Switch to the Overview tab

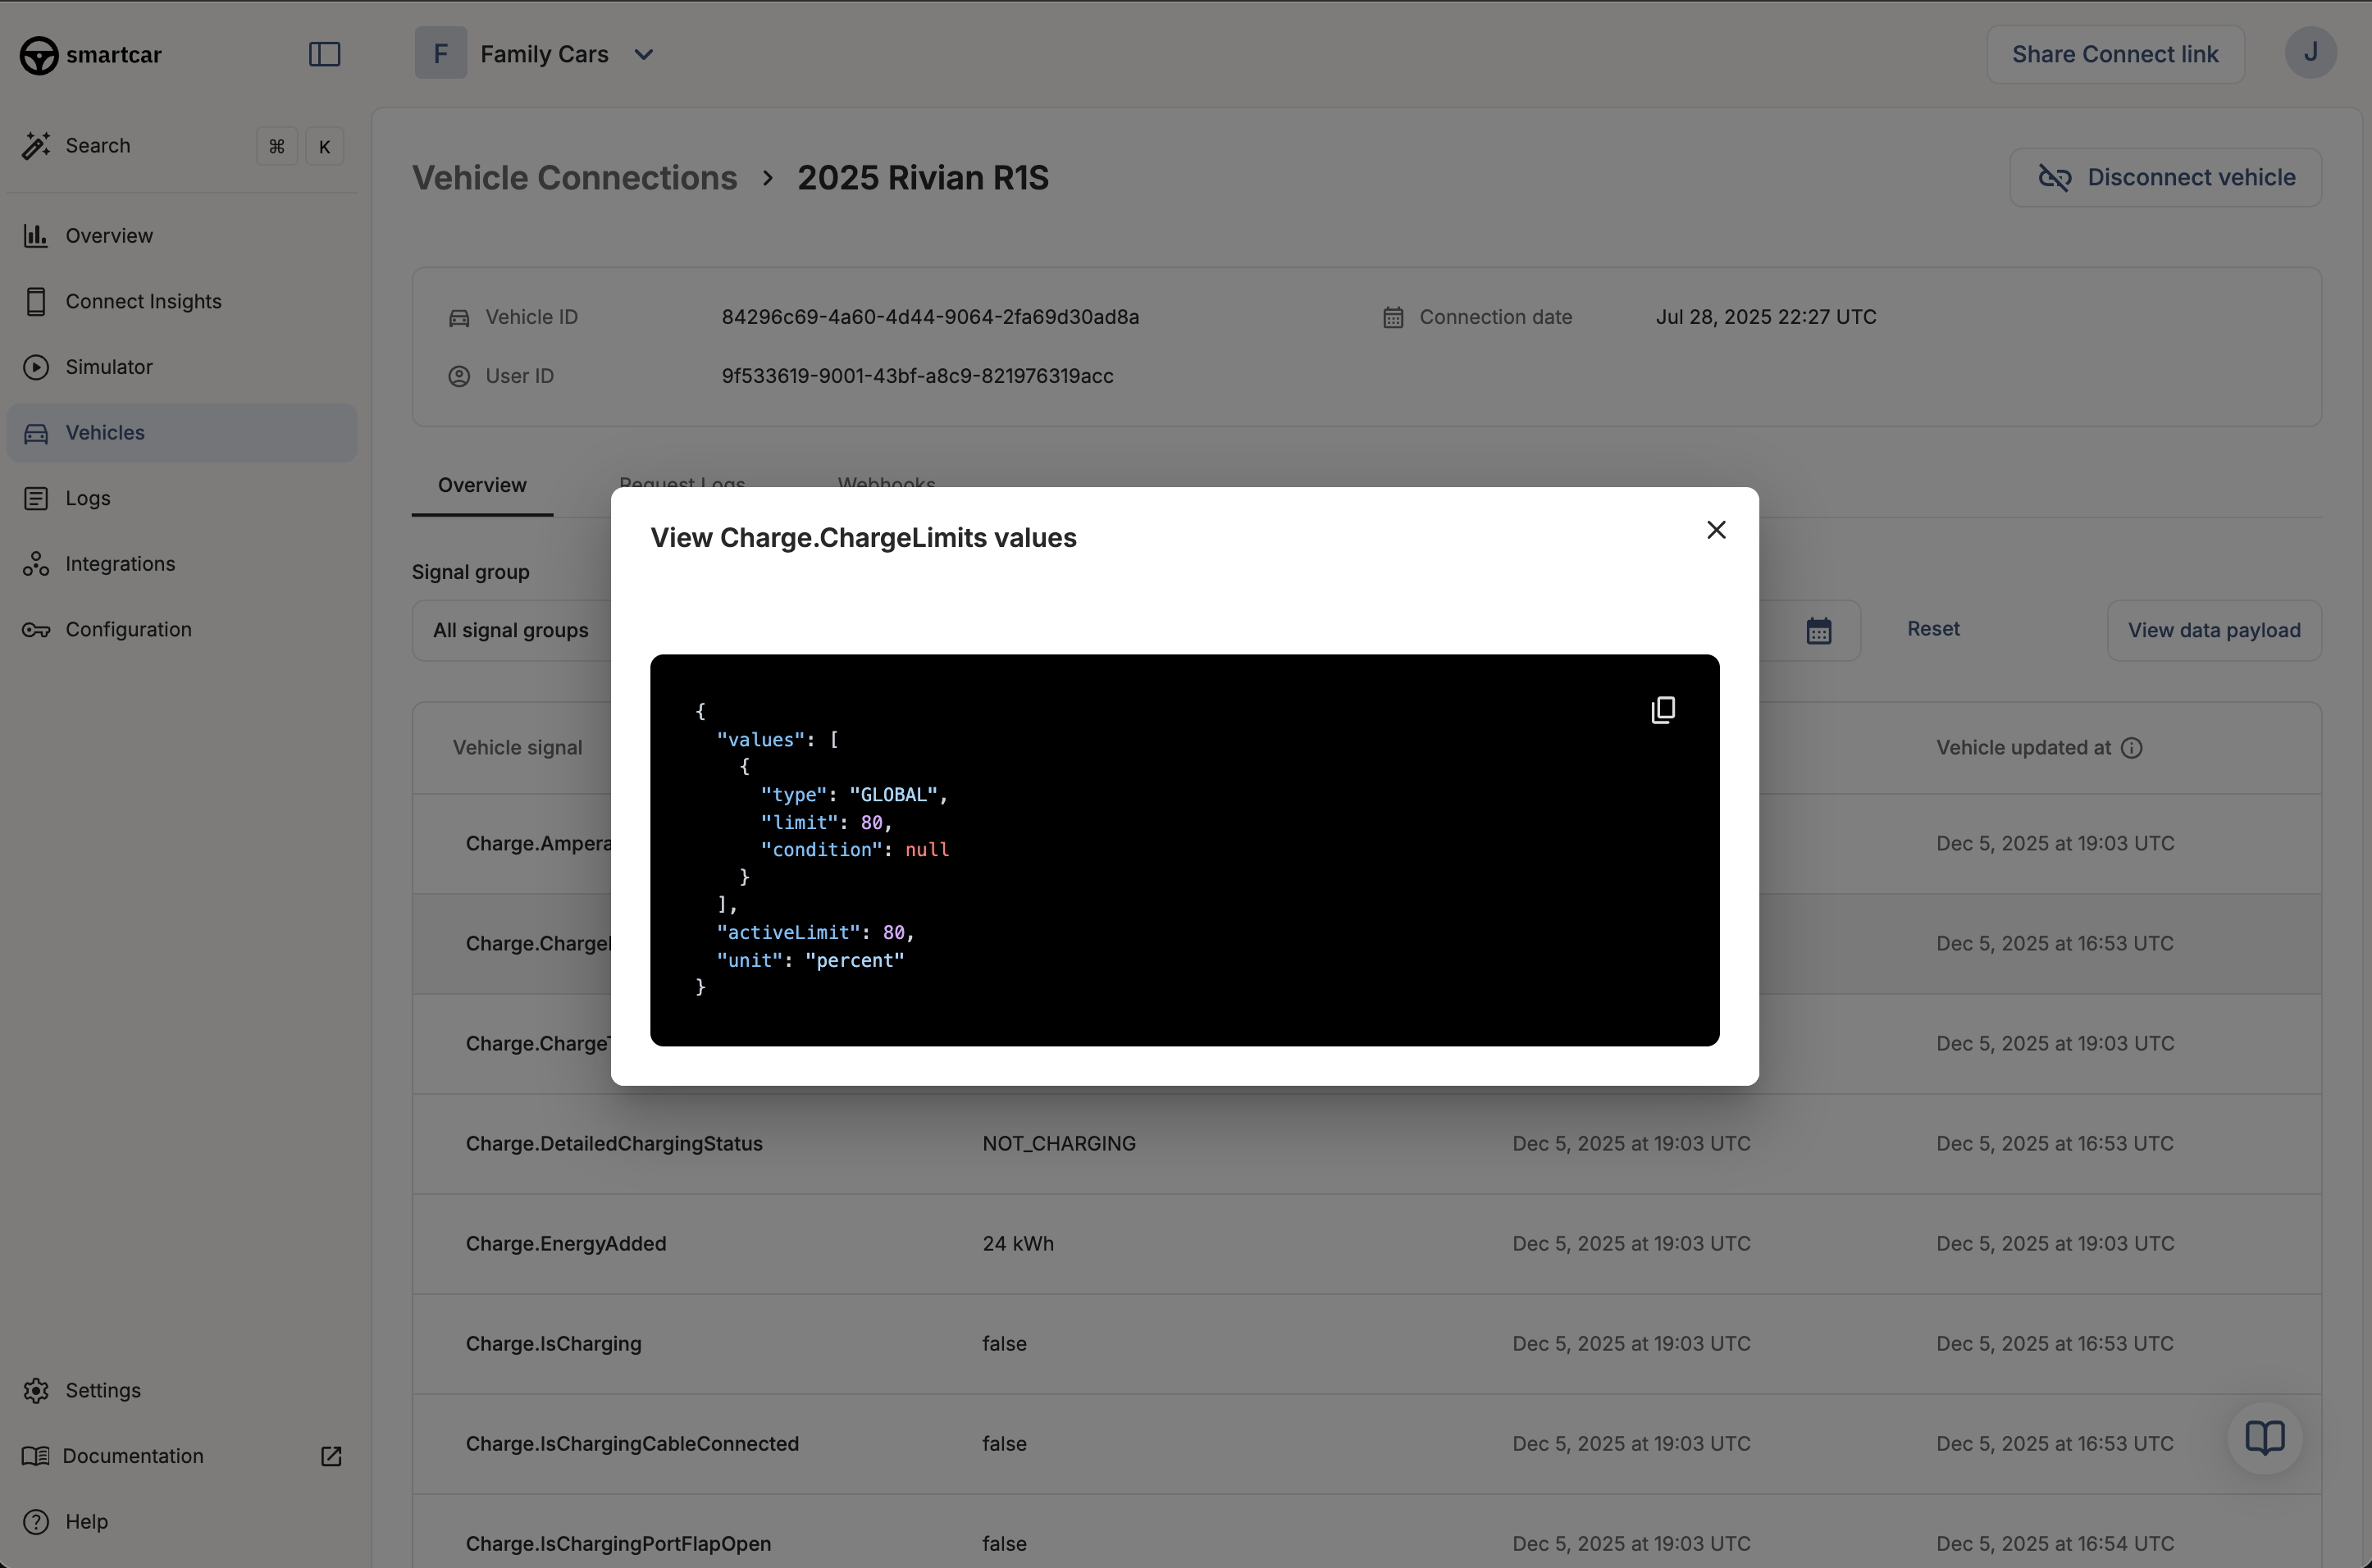click(482, 485)
